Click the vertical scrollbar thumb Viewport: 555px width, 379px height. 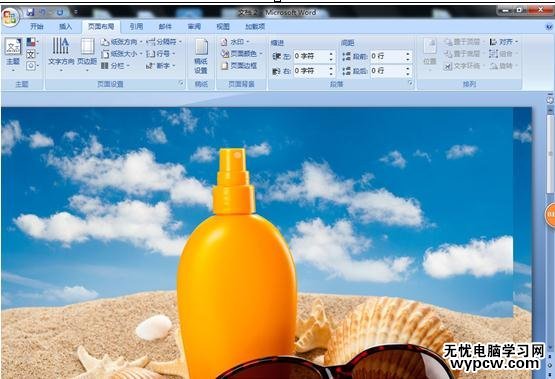(550, 154)
